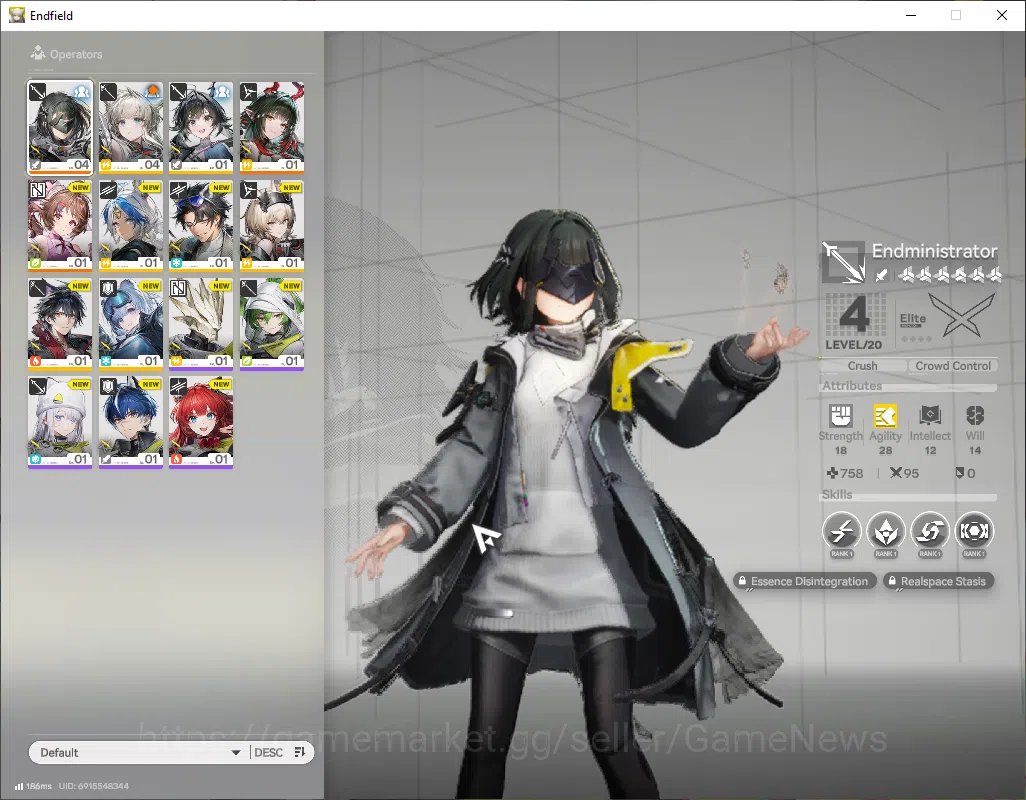1026x800 pixels.
Task: Click the Strength attribute fist icon
Action: [x=841, y=415]
